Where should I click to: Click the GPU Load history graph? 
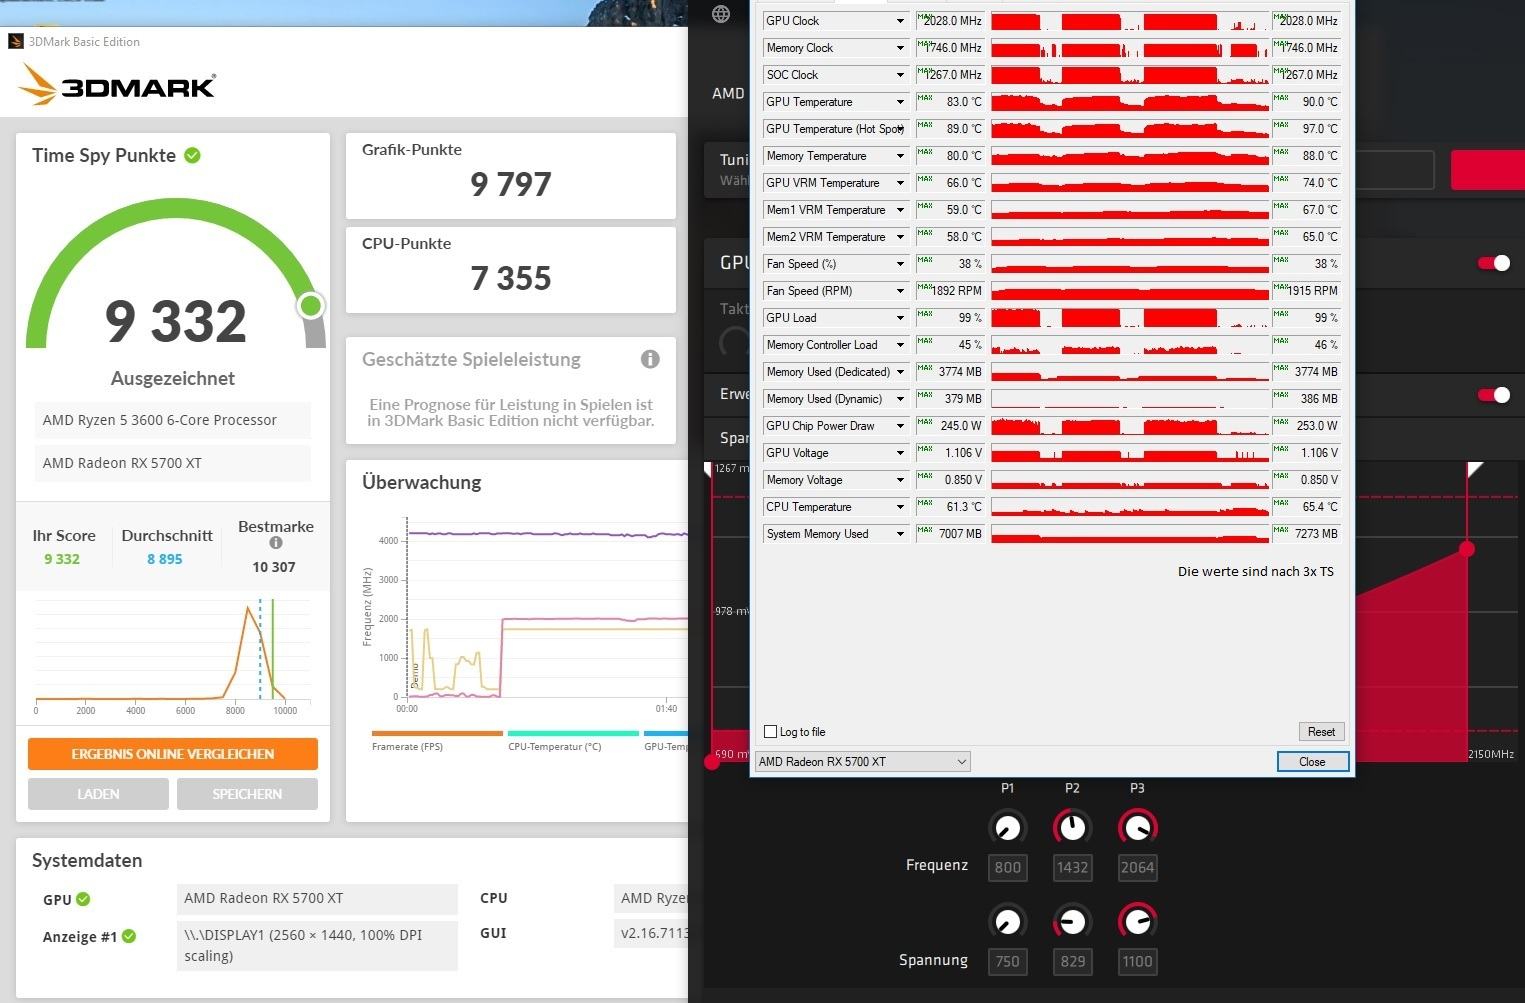pos(1130,318)
